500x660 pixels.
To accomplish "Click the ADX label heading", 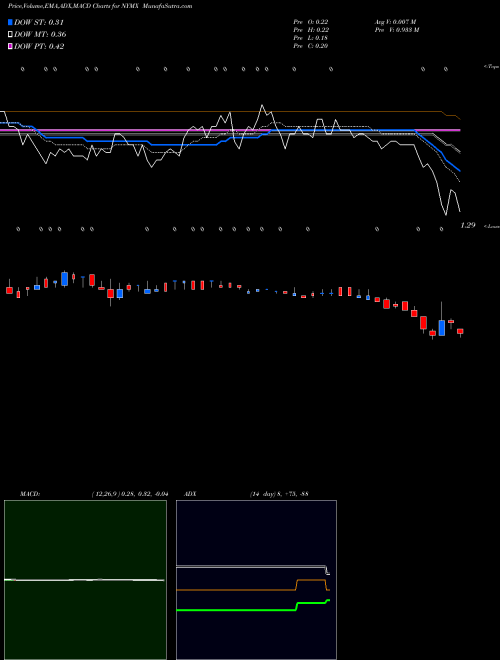I will coord(190,494).
